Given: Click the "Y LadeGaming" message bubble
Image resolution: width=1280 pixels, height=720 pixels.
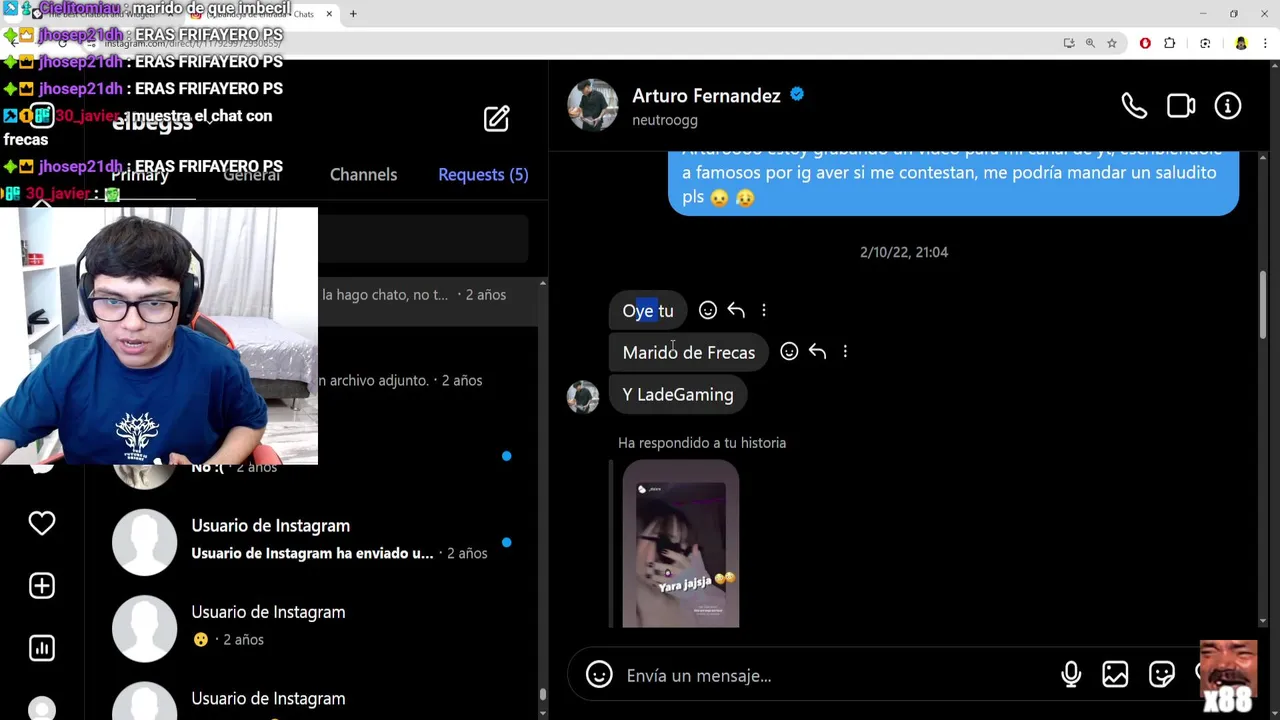Looking at the screenshot, I should click(678, 394).
